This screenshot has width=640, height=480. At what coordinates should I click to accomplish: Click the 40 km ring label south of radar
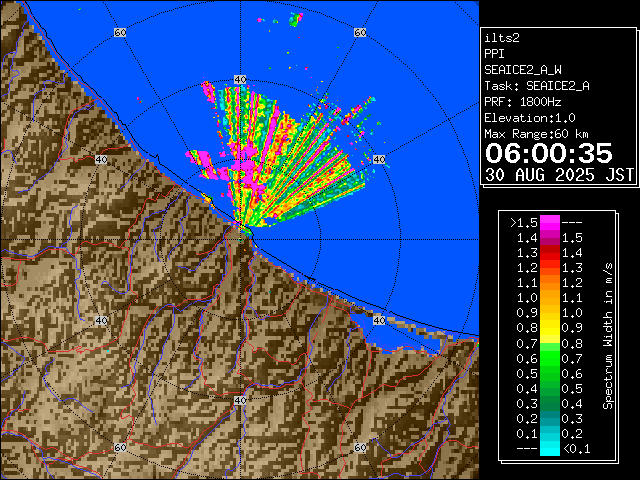(x=239, y=400)
